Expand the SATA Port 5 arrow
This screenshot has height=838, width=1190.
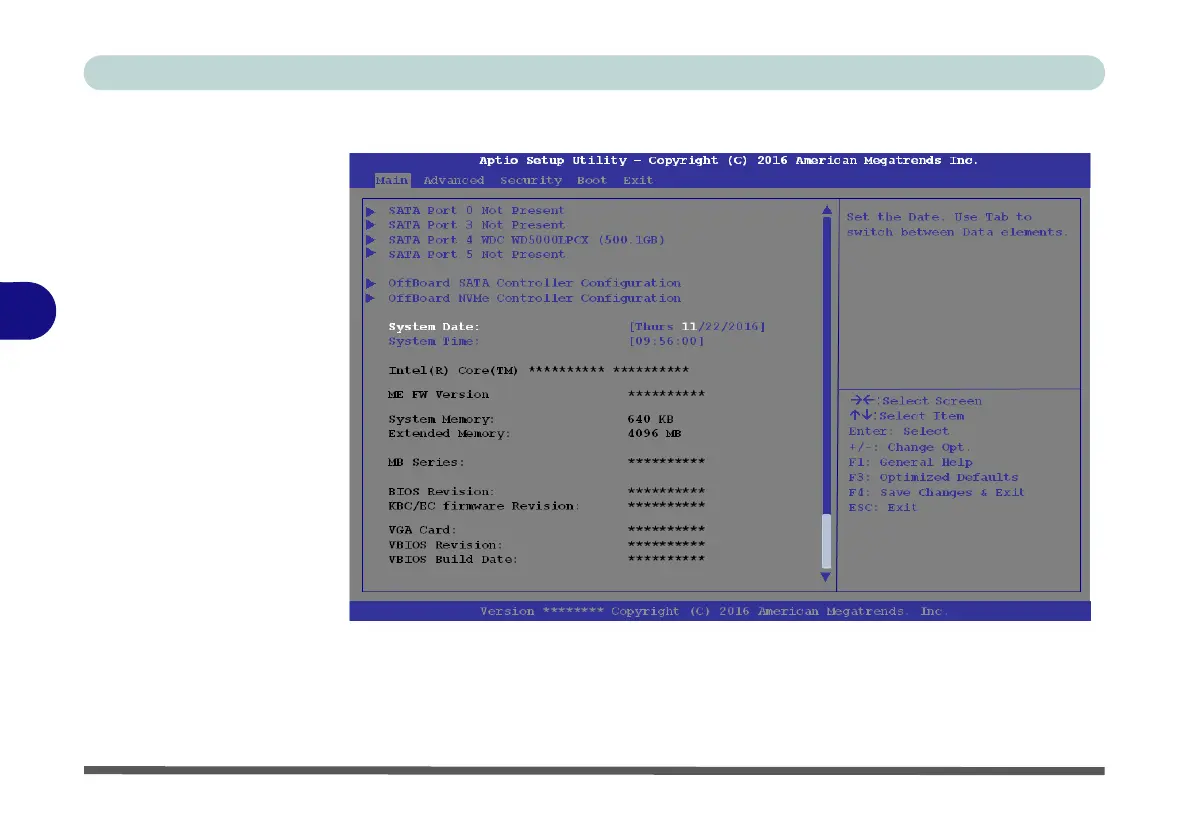[x=370, y=254]
